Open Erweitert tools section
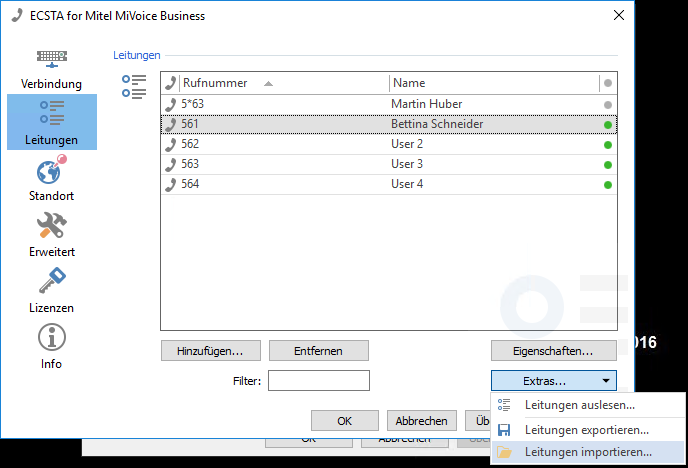This screenshot has height=468, width=688. [x=52, y=234]
